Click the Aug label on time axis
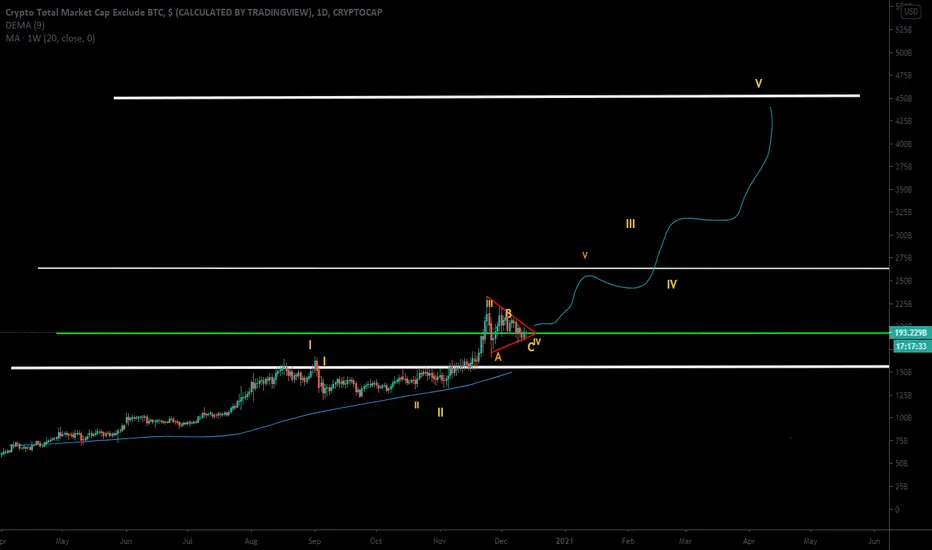The height and width of the screenshot is (550, 932). click(251, 541)
